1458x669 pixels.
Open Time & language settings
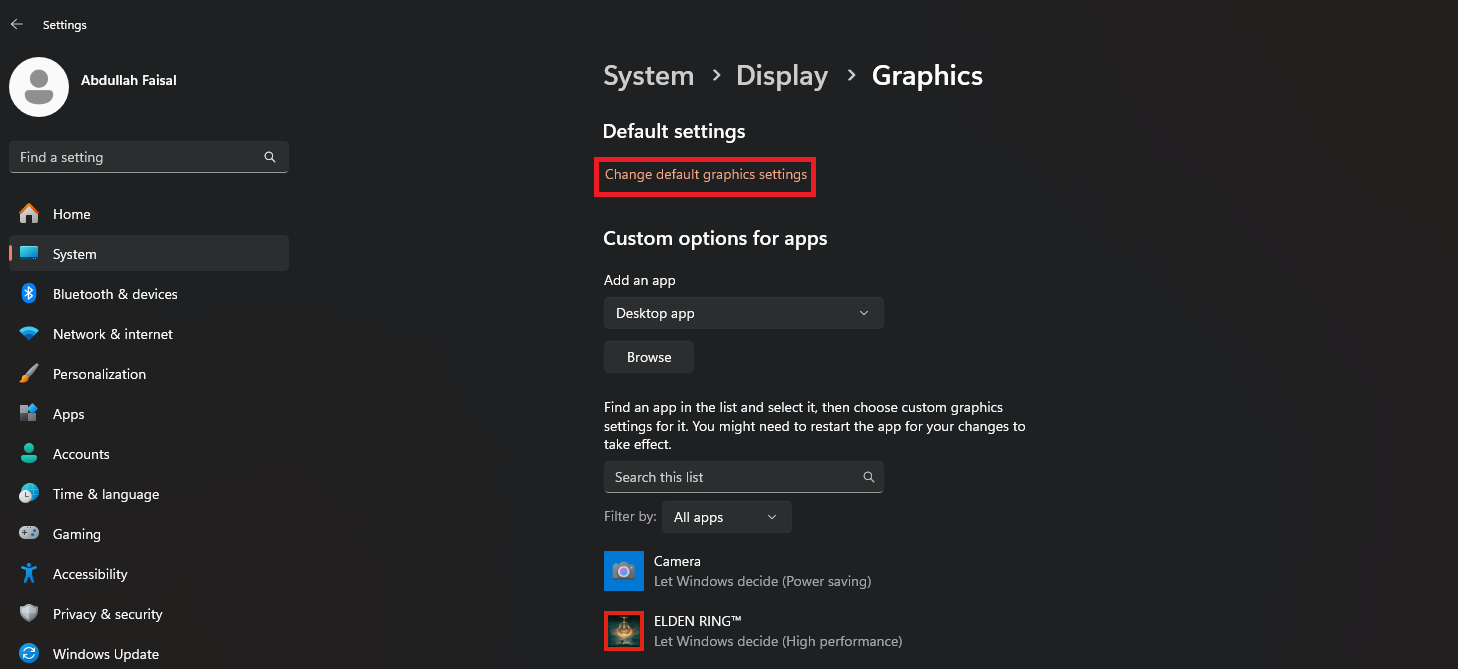105,494
